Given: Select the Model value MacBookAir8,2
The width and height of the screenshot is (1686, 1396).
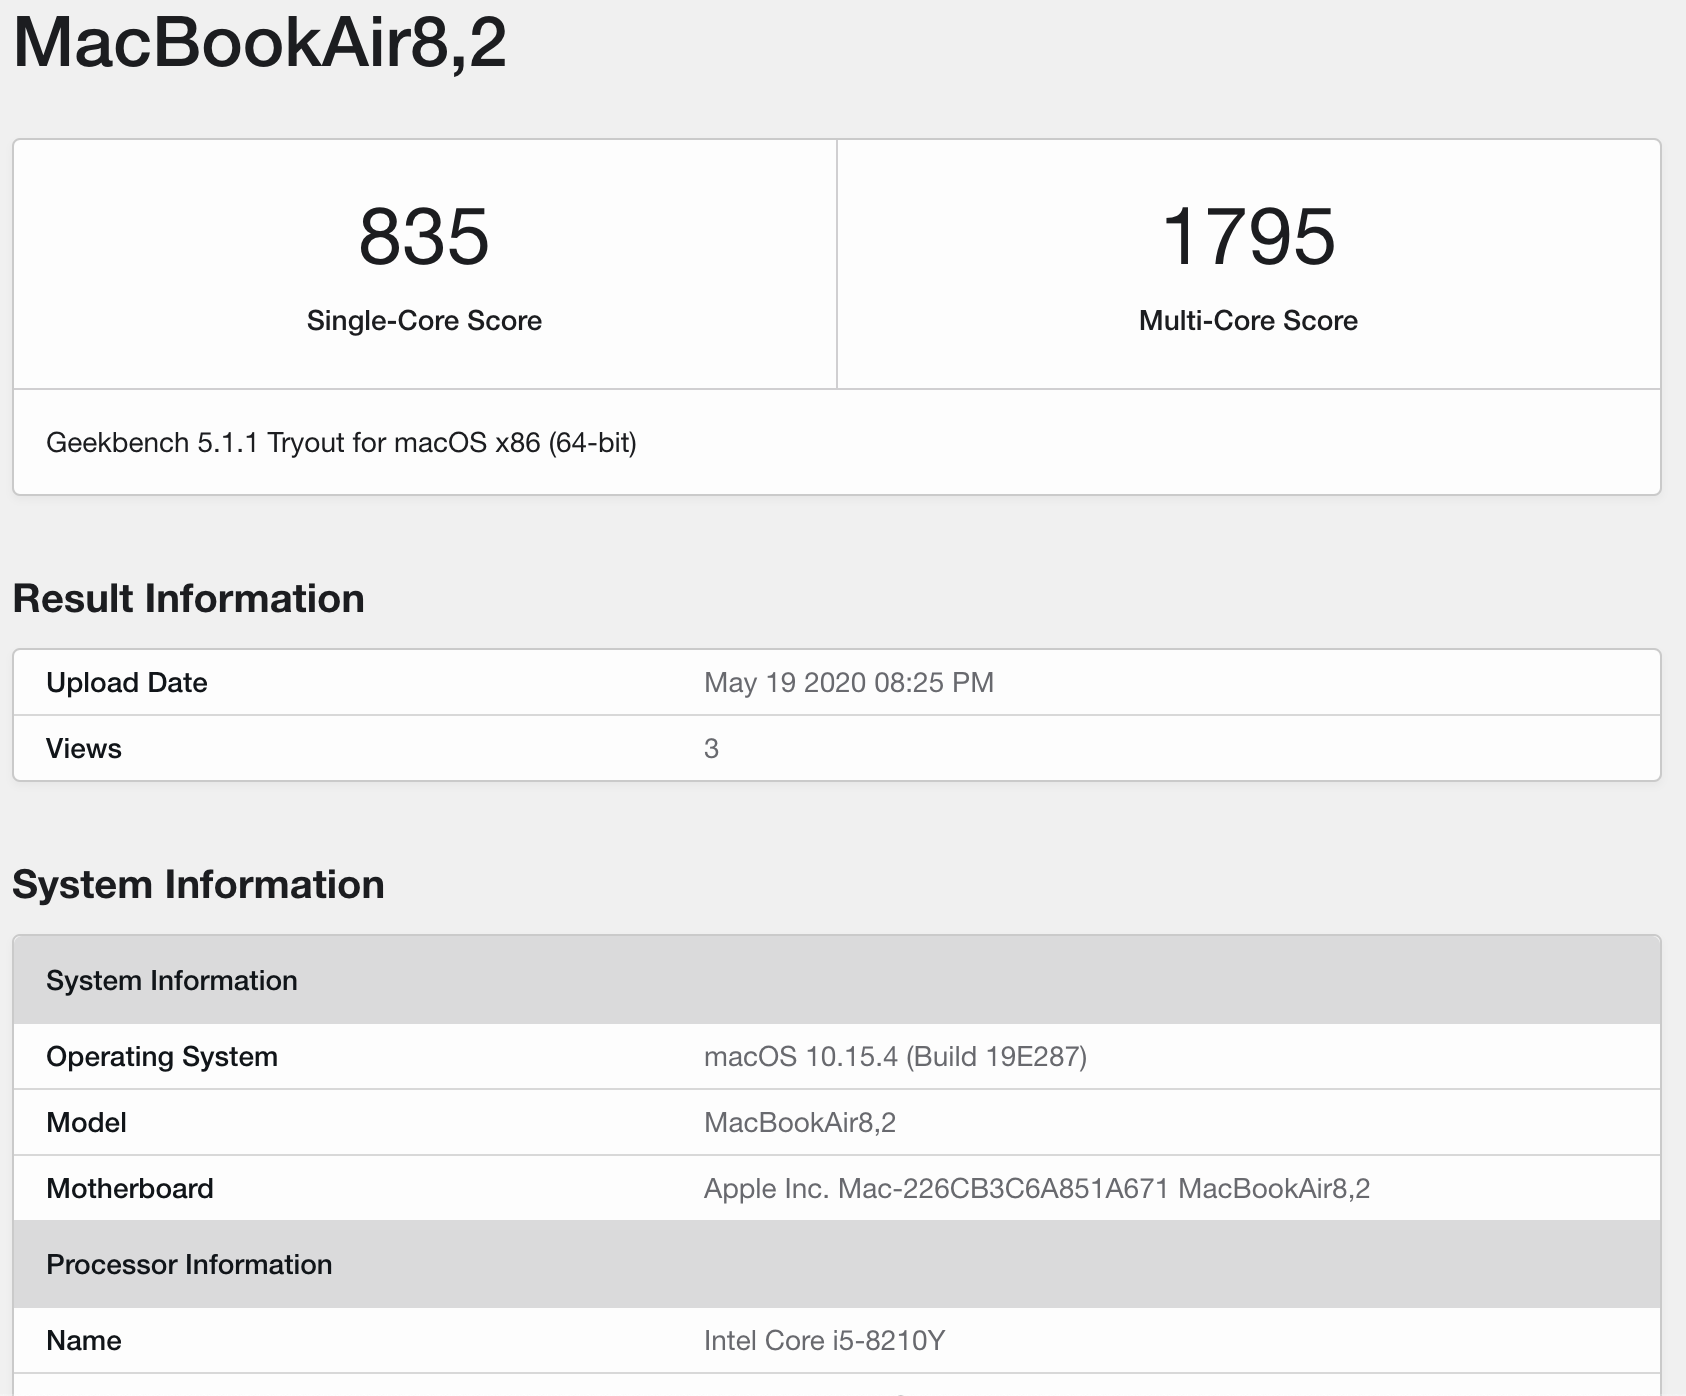Looking at the screenshot, I should tap(800, 1122).
